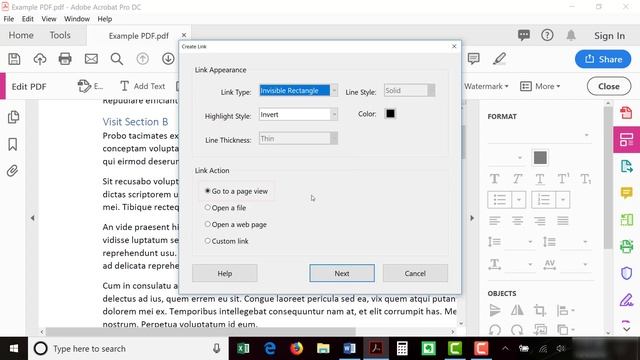Go to next page down arrow
Viewport: 640px width, 360px height.
pyautogui.click(x=168, y=59)
